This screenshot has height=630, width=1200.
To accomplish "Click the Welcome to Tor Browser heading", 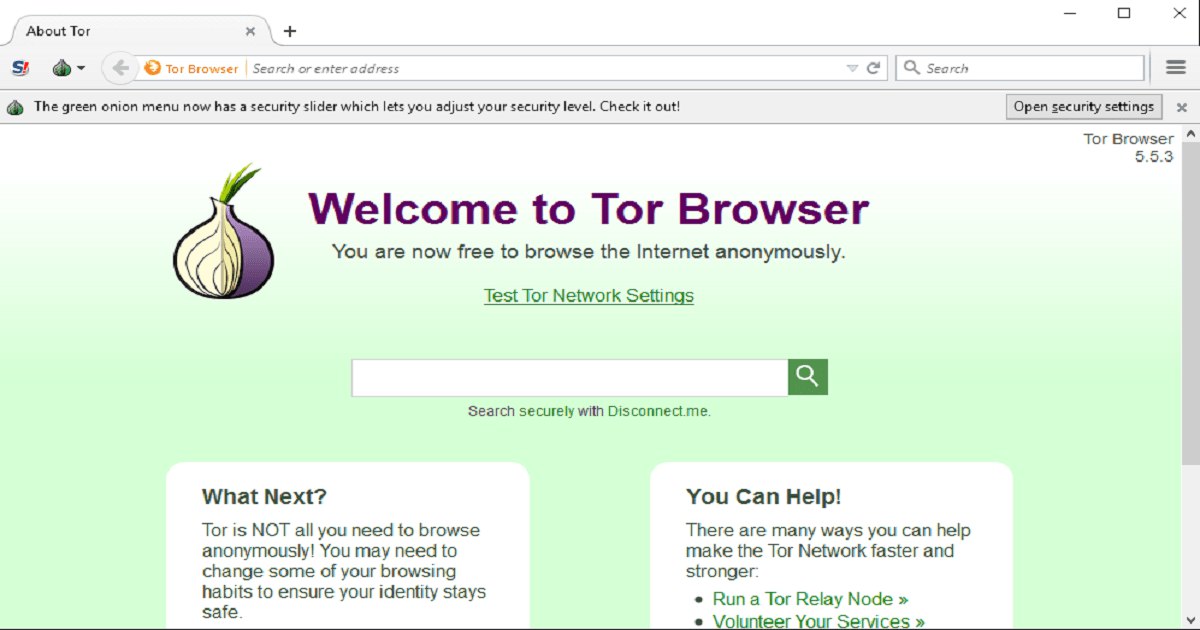I will point(589,209).
